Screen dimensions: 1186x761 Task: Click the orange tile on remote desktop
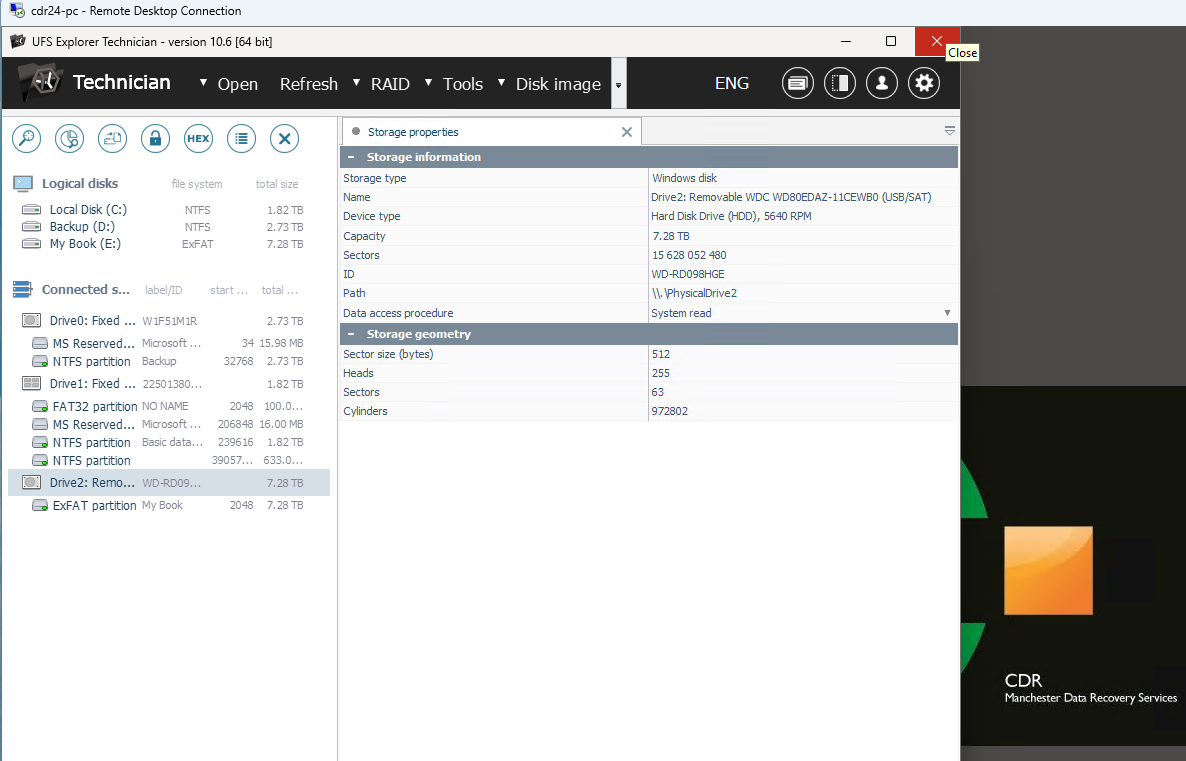click(1048, 570)
